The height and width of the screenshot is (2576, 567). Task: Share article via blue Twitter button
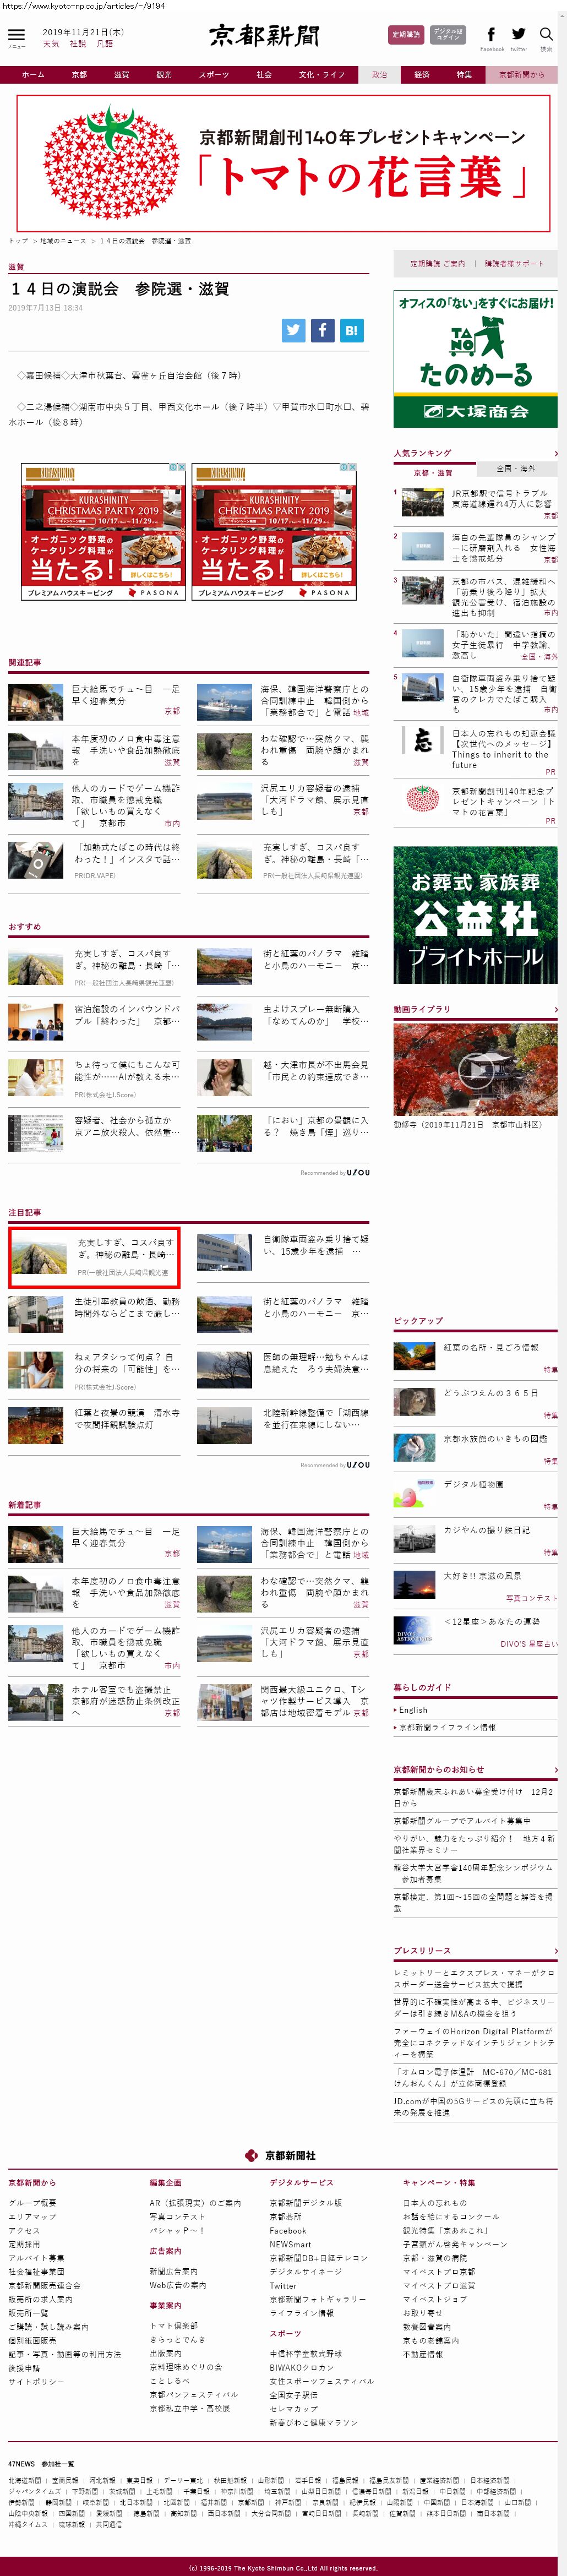click(293, 330)
